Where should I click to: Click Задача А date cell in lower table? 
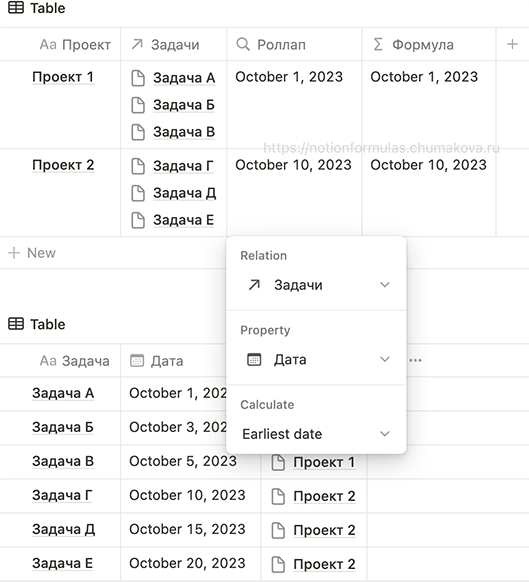[174, 393]
